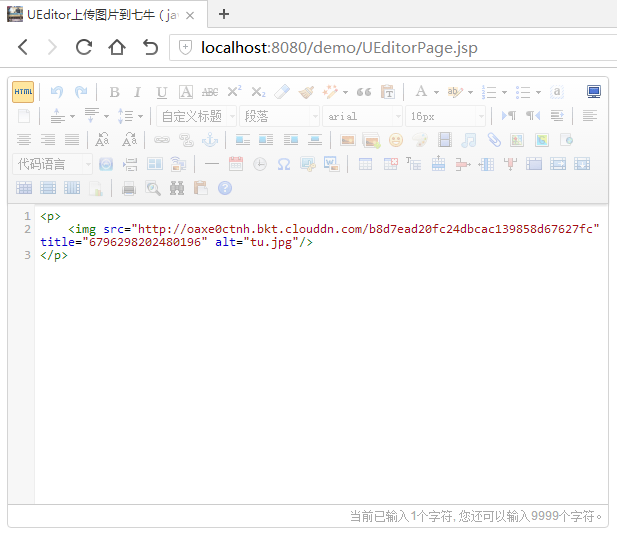The height and width of the screenshot is (536, 617).
Task: Toggle strikethrough ABC icon
Action: coord(210,92)
